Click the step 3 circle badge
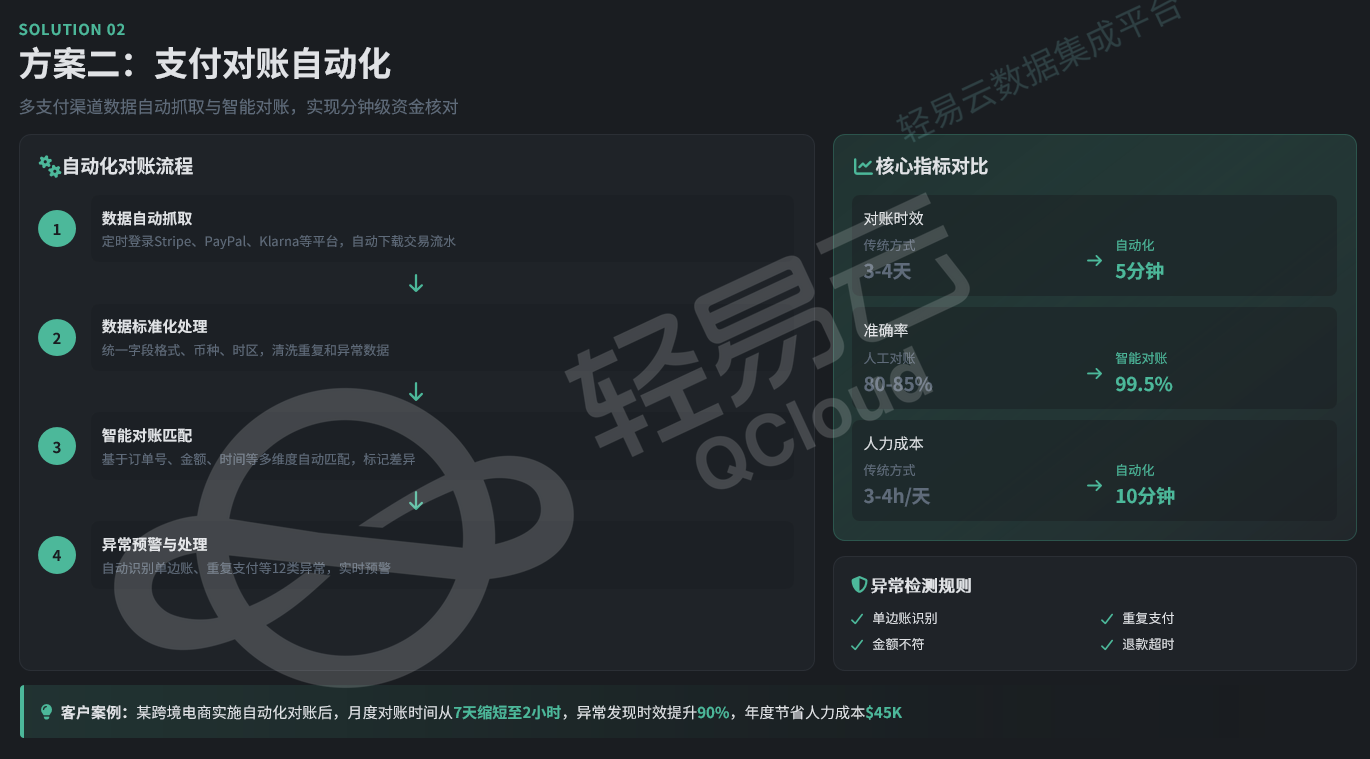Viewport: 1370px width, 759px height. pyautogui.click(x=57, y=447)
